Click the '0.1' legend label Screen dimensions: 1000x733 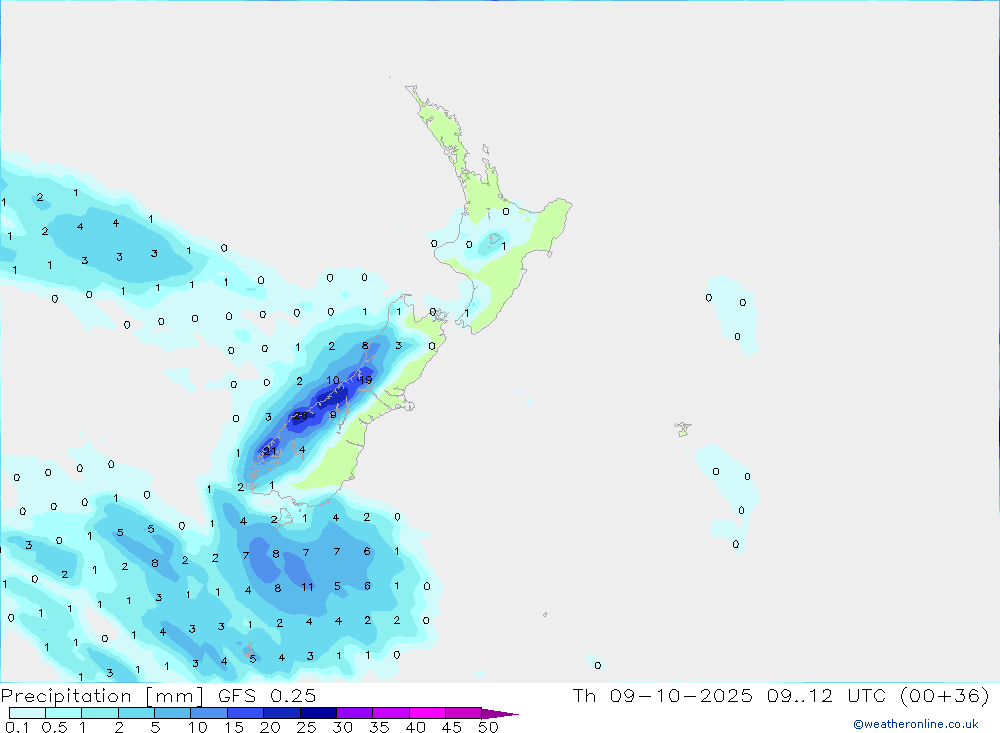click(x=17, y=727)
